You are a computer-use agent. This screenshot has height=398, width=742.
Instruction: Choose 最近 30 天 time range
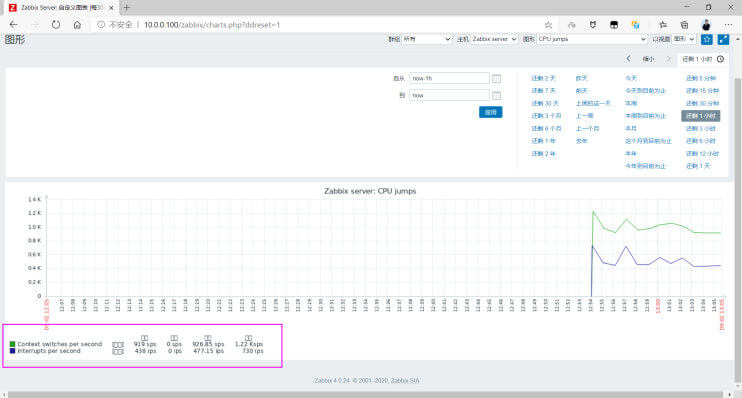[545, 103]
